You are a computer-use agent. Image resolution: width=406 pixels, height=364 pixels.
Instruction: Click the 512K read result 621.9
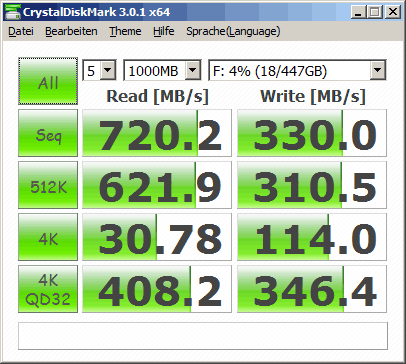(x=157, y=185)
